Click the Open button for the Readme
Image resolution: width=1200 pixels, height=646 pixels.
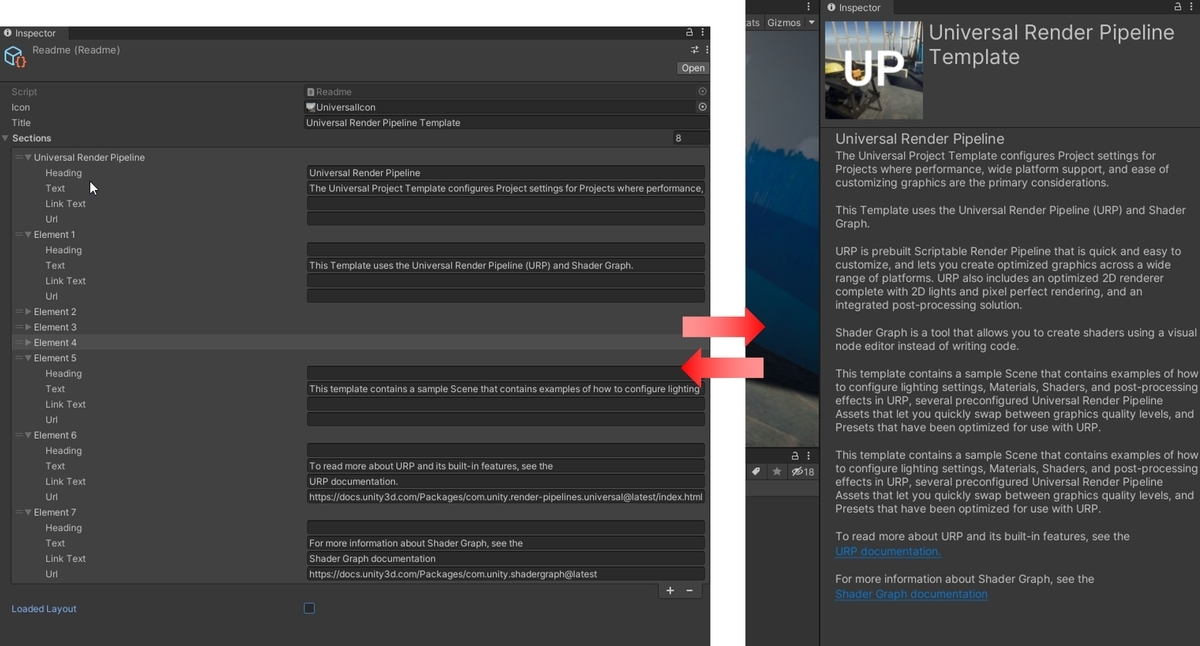coord(692,68)
